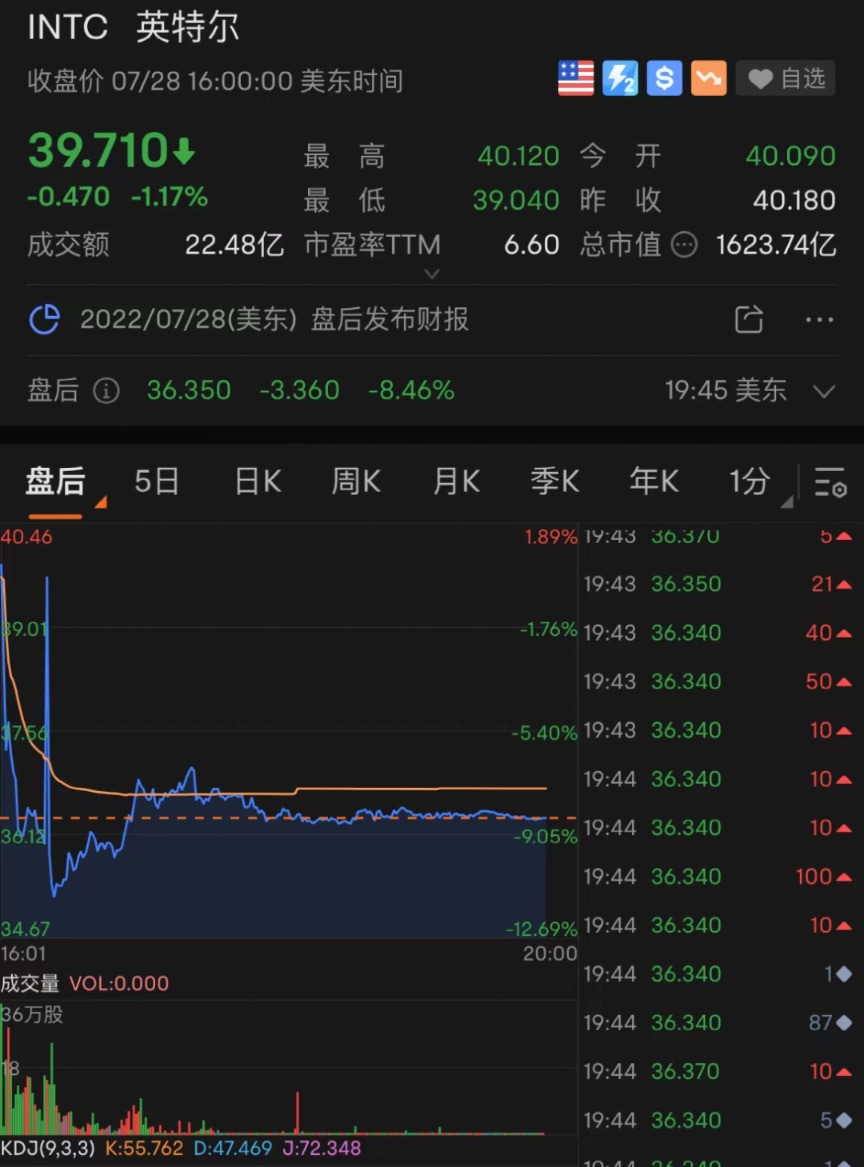The height and width of the screenshot is (1167, 864).
Task: Tap the 成交量 volume indicator label
Action: 30,983
